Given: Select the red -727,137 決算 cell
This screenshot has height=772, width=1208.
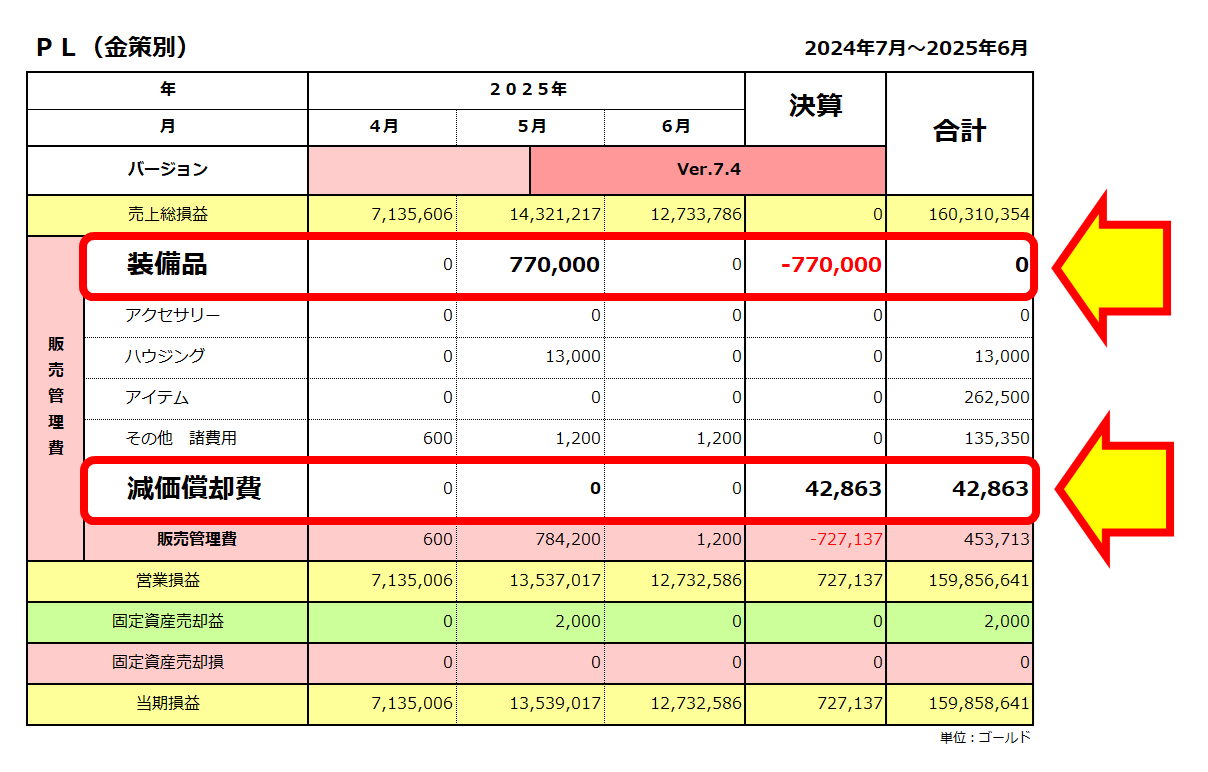Looking at the screenshot, I should (x=846, y=540).
